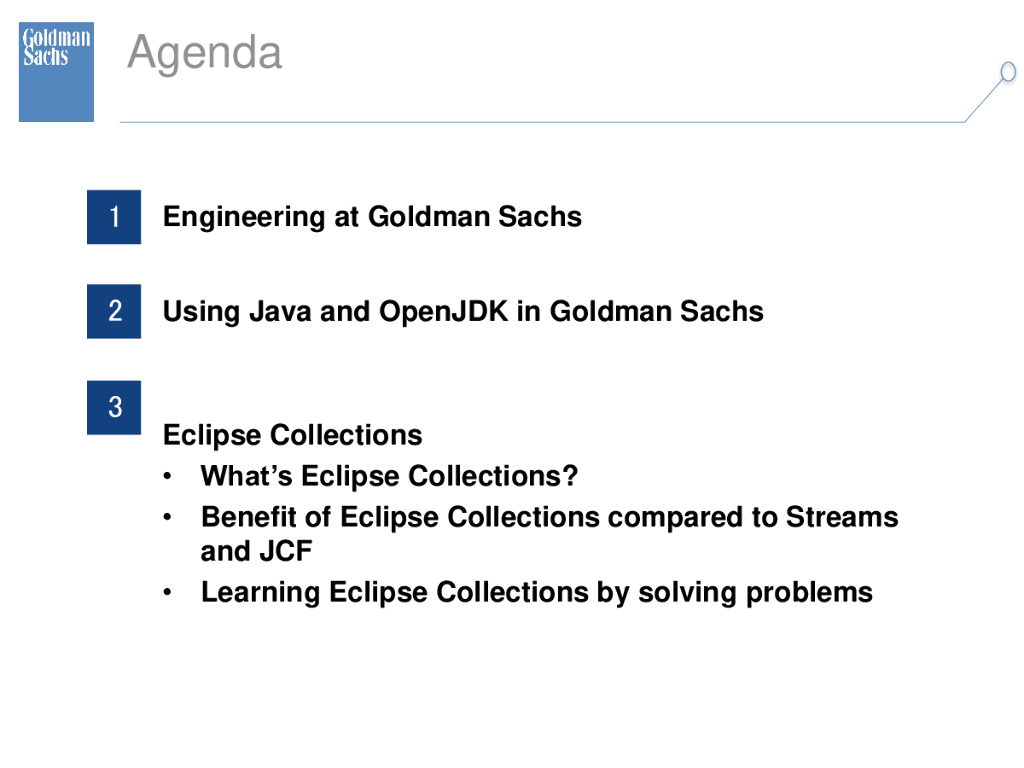Viewport: 1024px width, 768px height.
Task: Click the bullet dot before "Benefit of Eclipse"
Action: point(171,517)
